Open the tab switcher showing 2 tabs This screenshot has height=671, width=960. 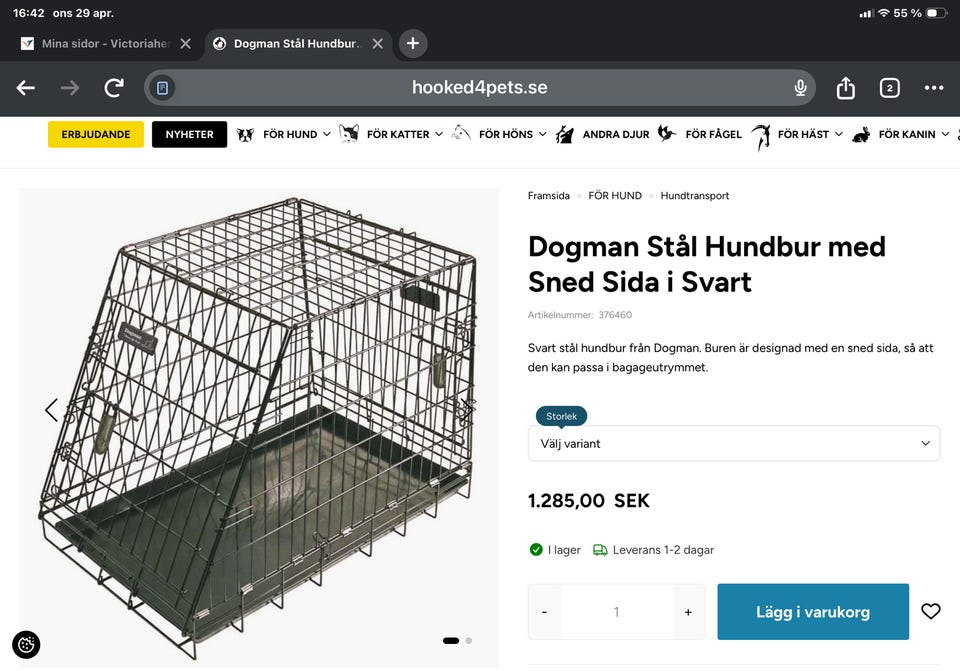pyautogui.click(x=889, y=88)
